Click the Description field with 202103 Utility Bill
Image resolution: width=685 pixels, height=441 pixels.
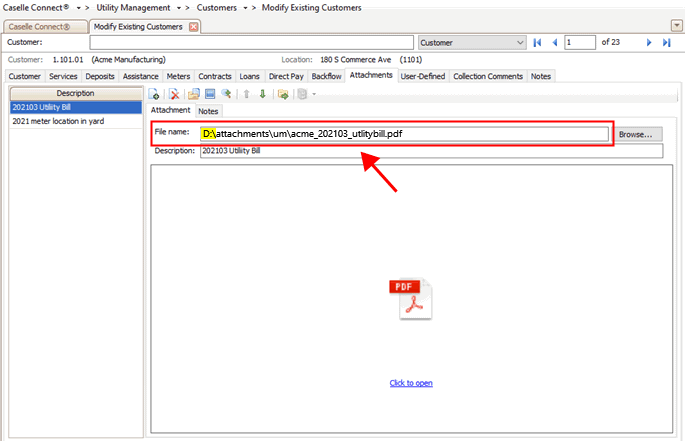431,151
